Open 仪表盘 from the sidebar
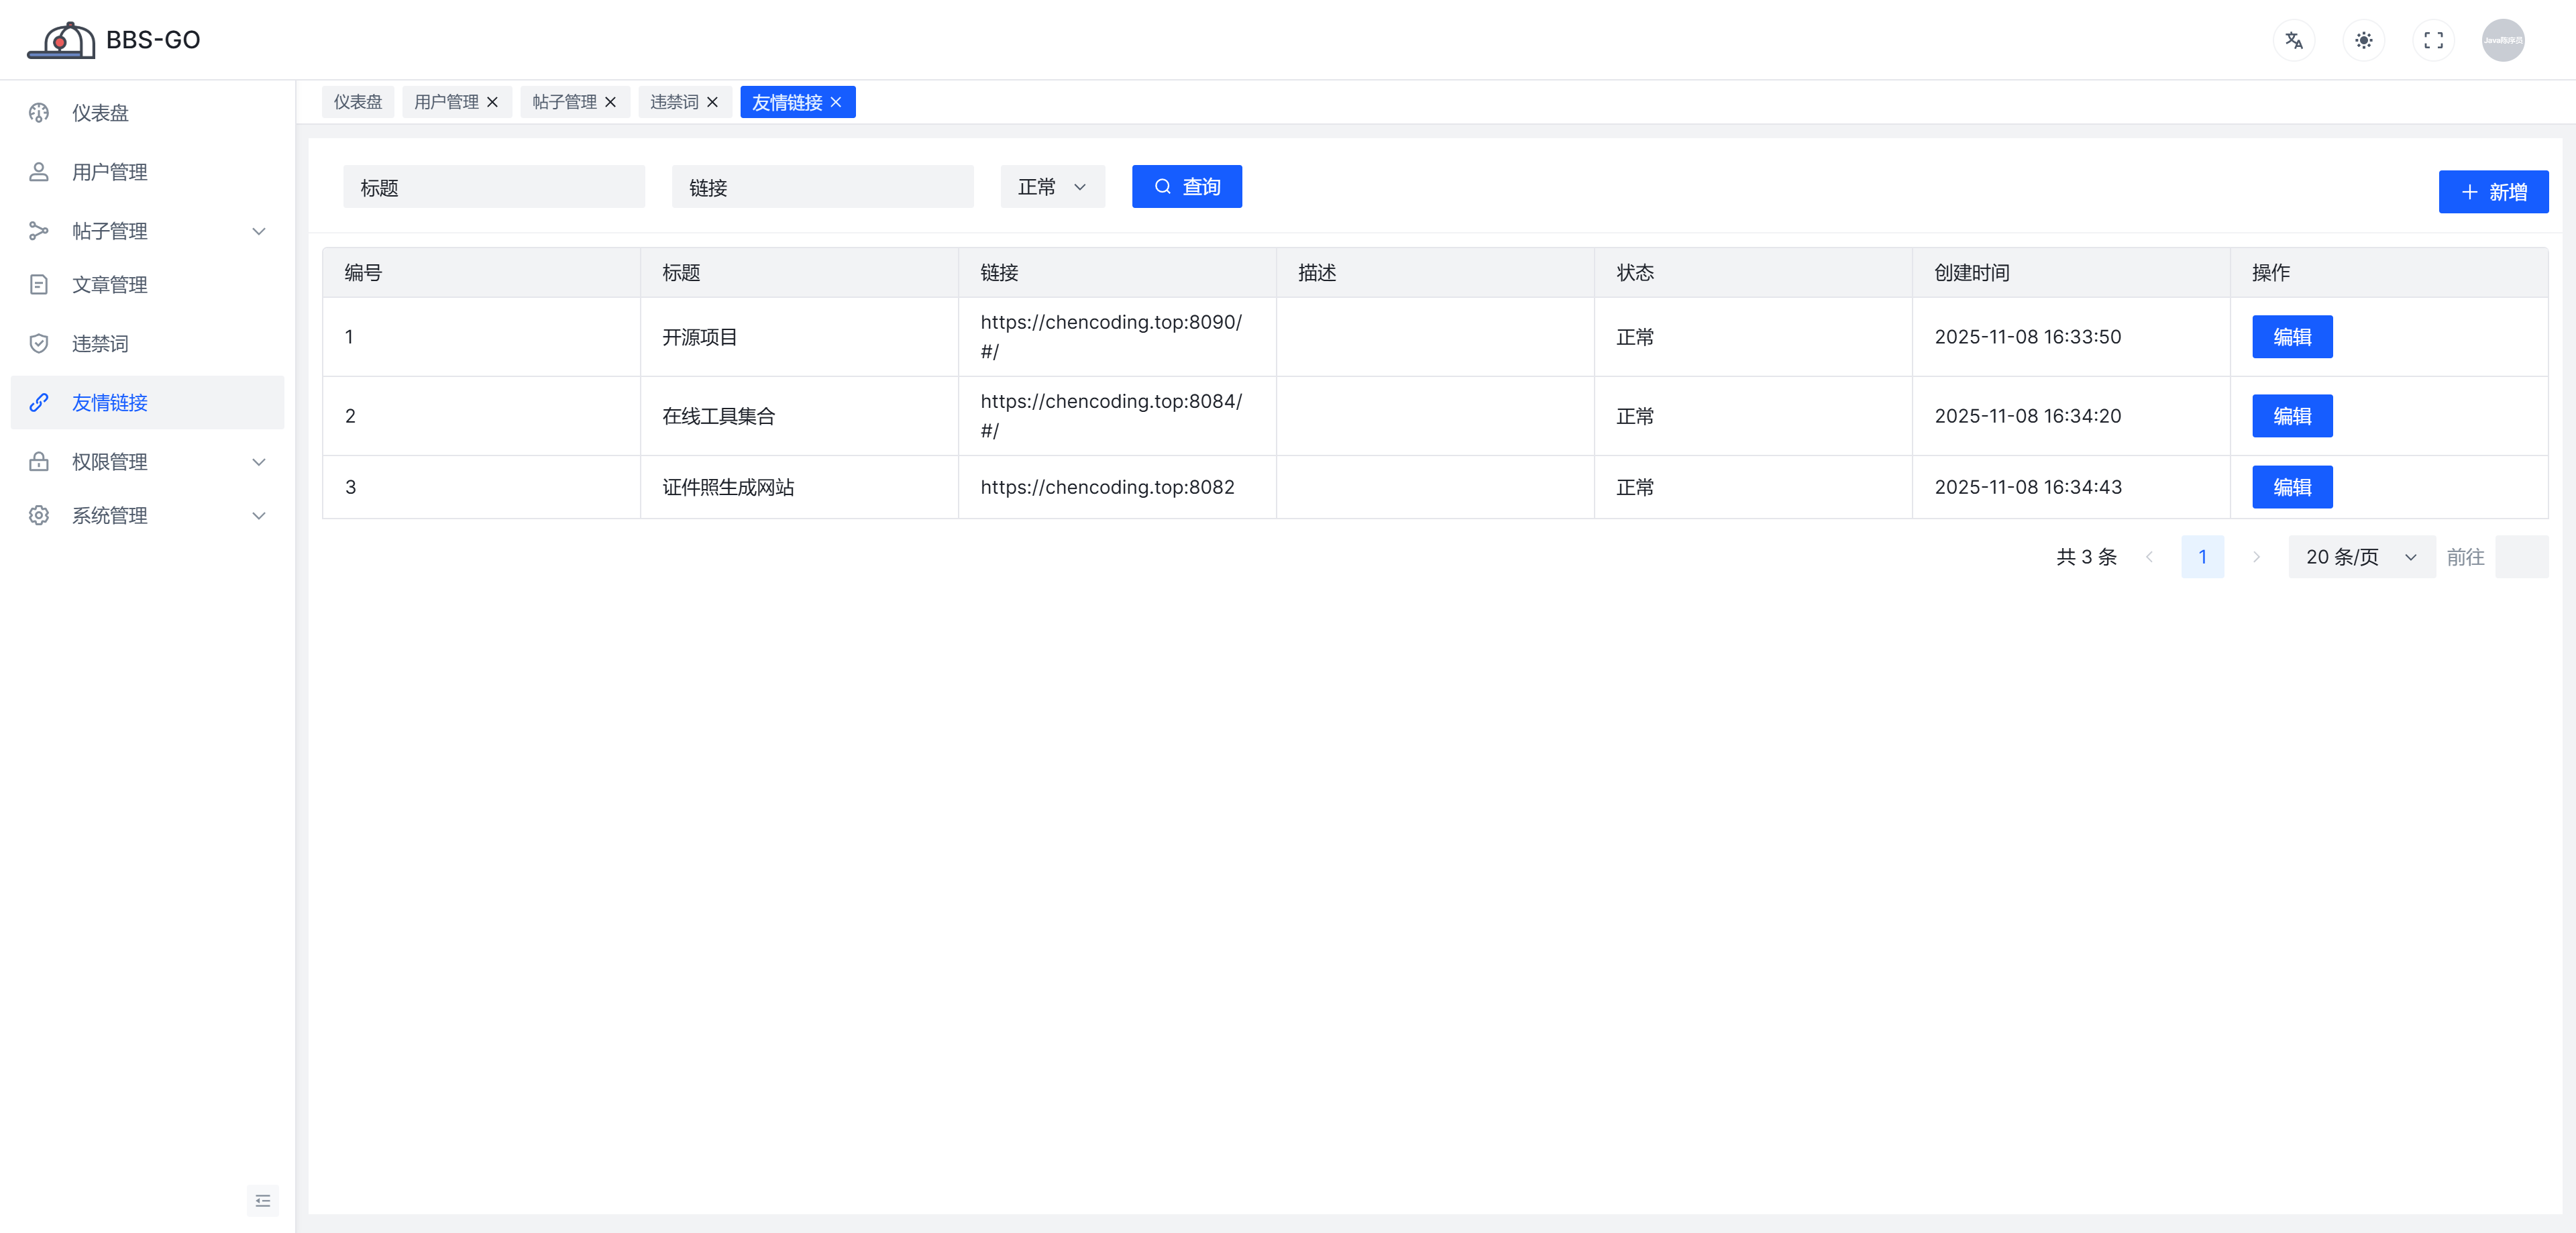This screenshot has width=2576, height=1233. coord(100,113)
